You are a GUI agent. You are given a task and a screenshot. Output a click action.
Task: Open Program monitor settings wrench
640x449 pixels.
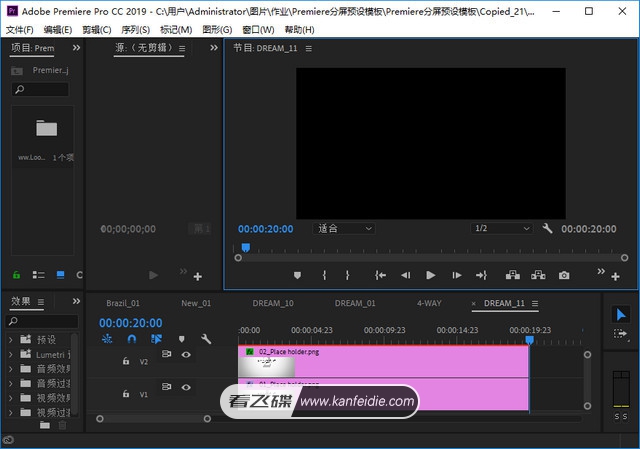[x=547, y=229]
